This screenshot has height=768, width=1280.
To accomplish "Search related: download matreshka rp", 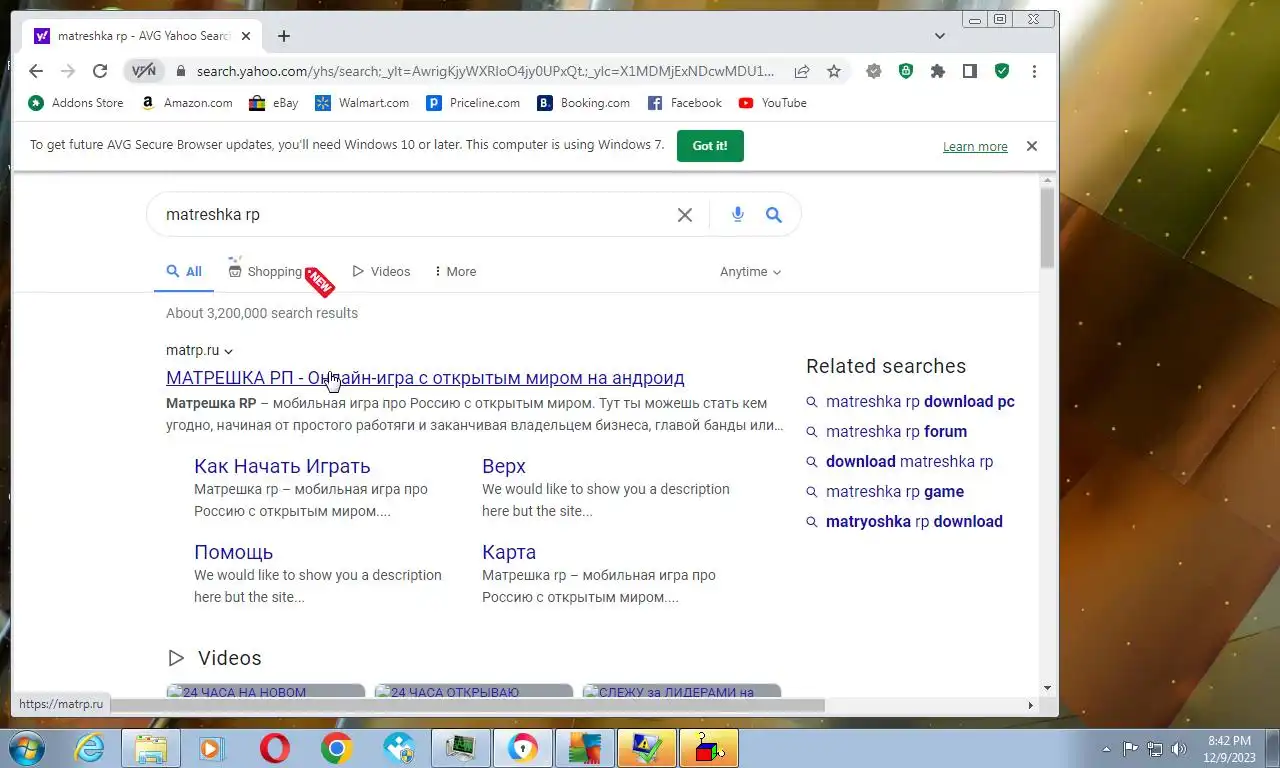I will (909, 461).
